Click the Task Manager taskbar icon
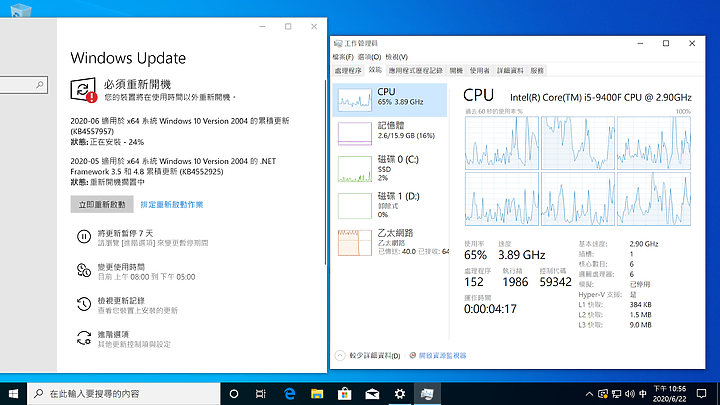The image size is (720, 405). coord(427,394)
